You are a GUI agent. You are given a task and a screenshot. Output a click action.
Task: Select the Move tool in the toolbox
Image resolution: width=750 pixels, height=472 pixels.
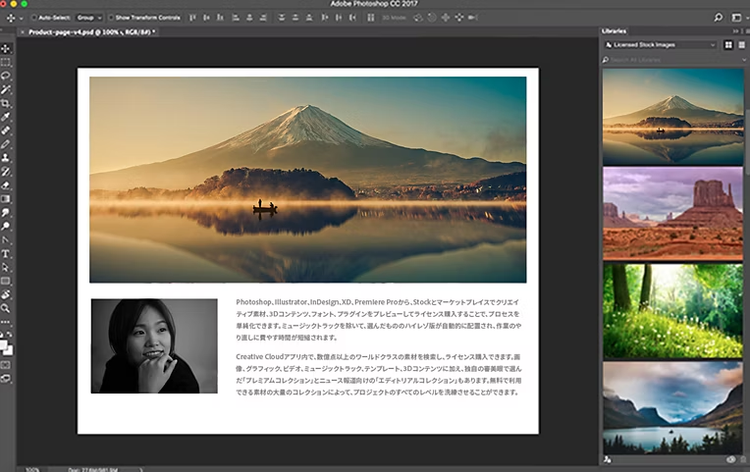(6, 48)
